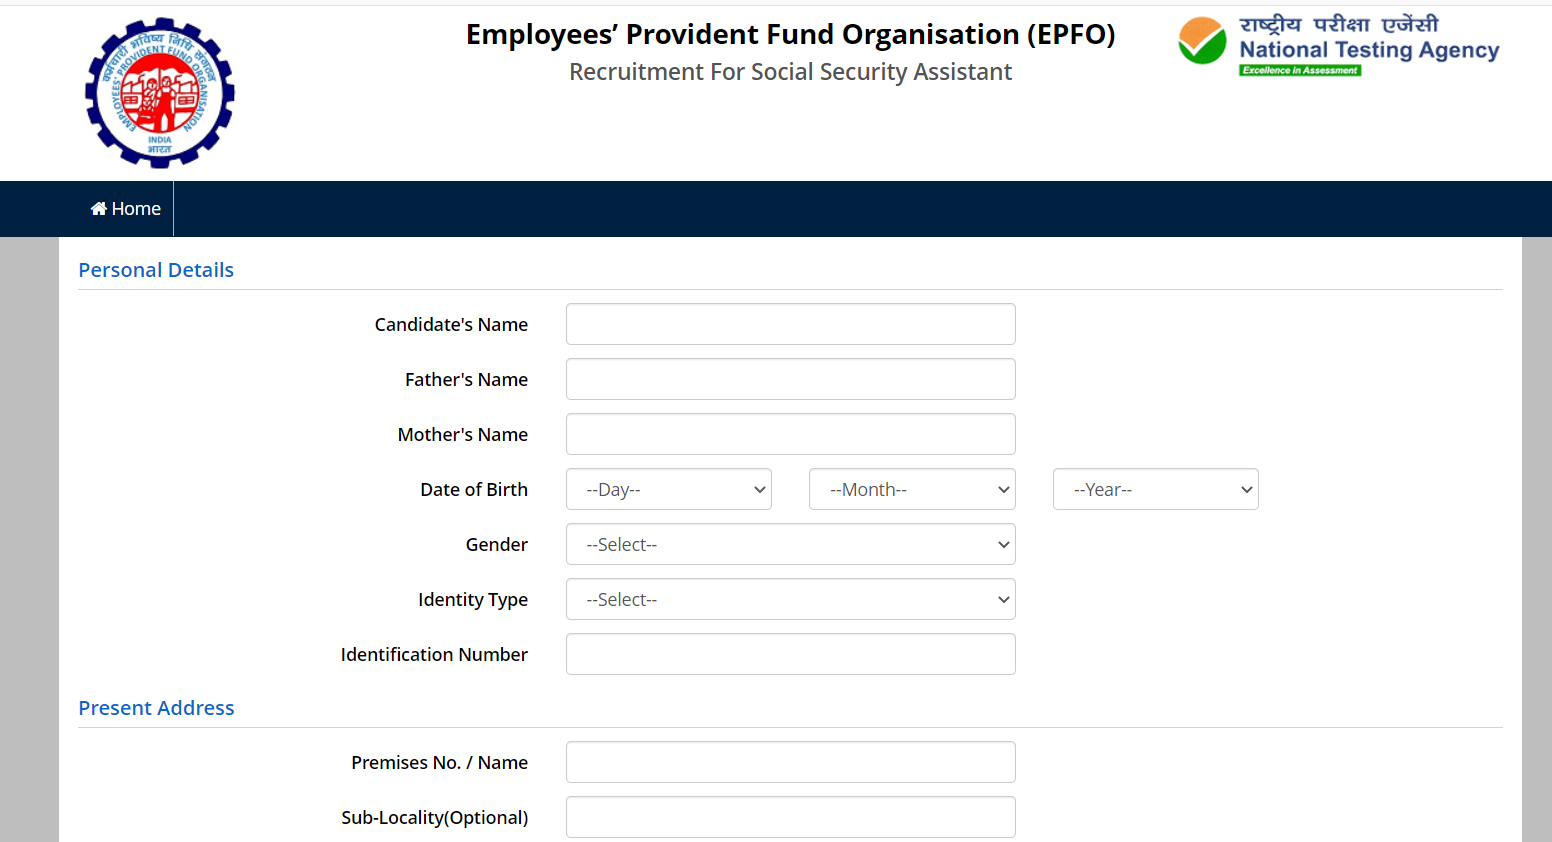1552x842 pixels.
Task: Click inside the Premises No. / Name field
Action: click(790, 762)
